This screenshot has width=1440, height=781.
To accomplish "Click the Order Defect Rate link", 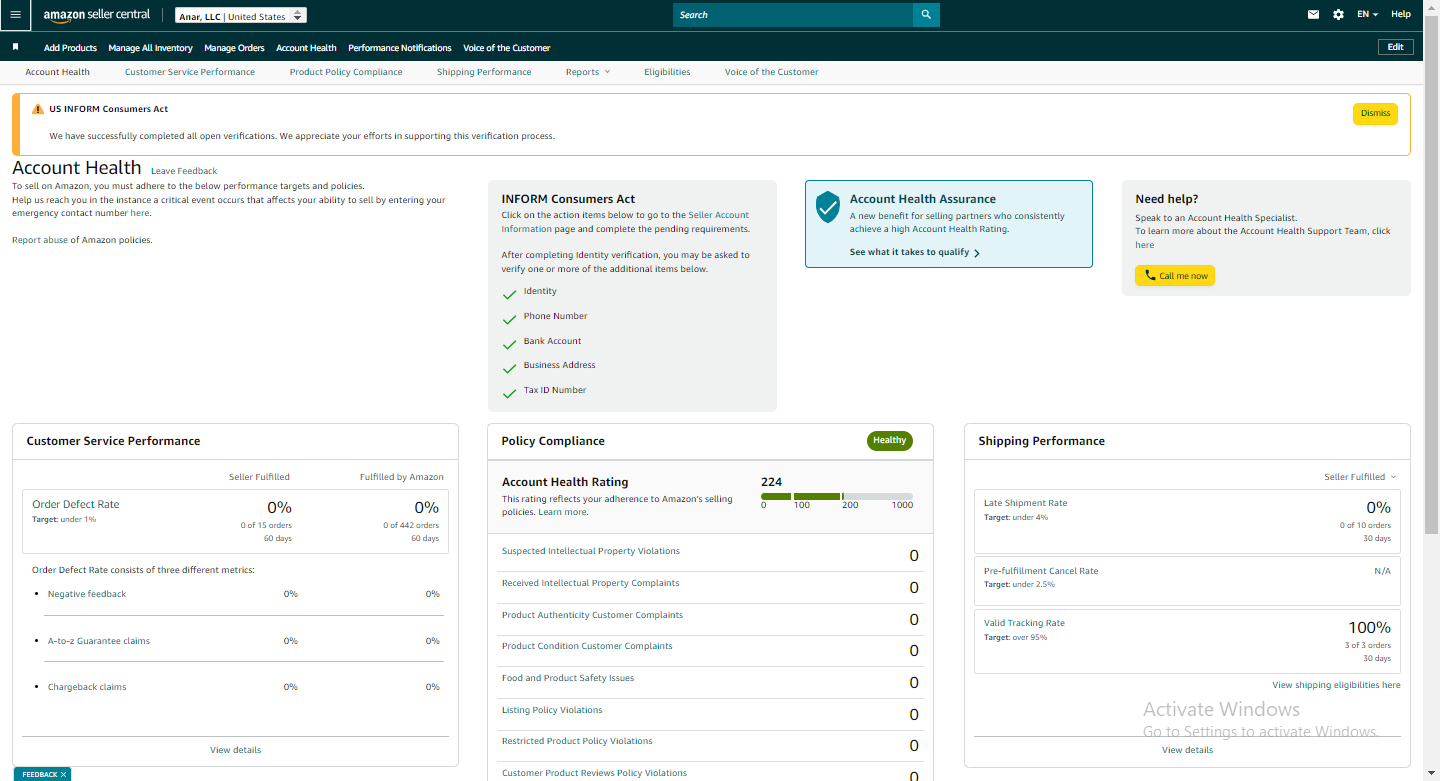I will click(75, 504).
